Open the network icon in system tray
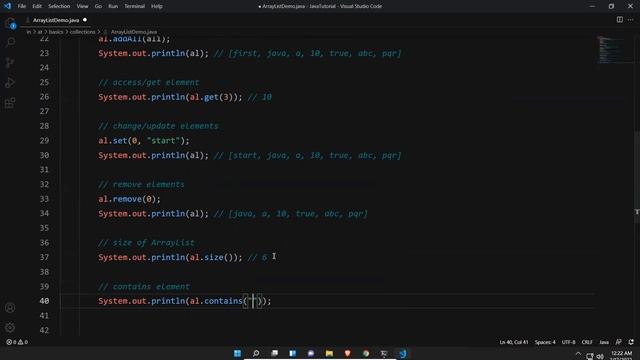Viewport: 640px width, 360px height. coord(590,356)
